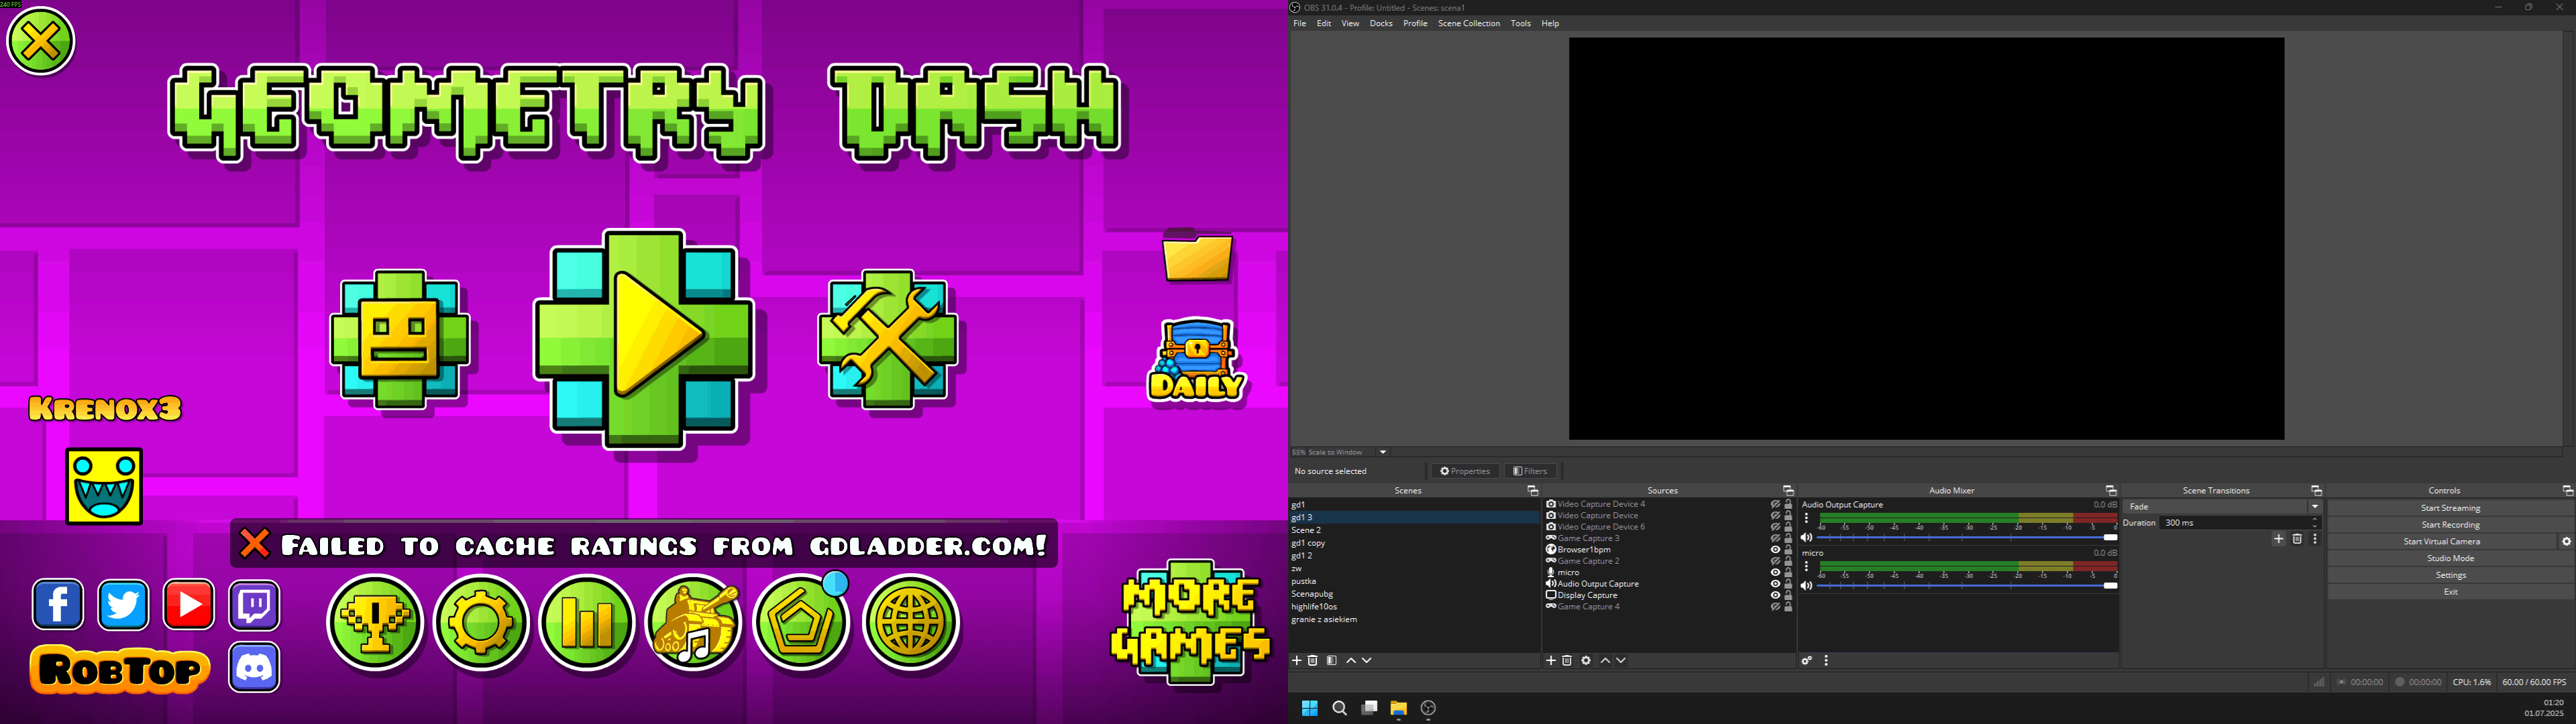Click the More Games button

tap(1190, 622)
